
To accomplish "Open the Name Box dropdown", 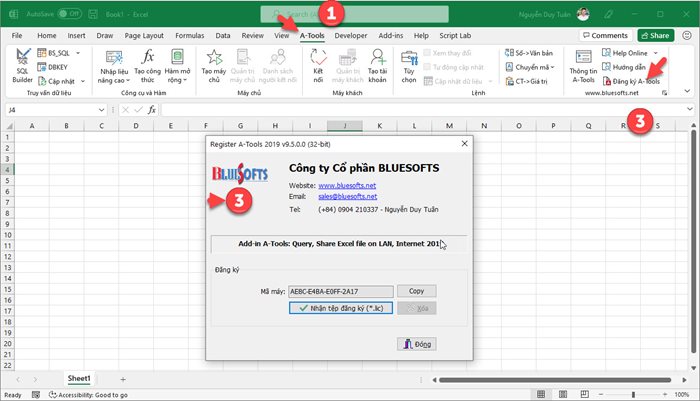I will coord(101,110).
